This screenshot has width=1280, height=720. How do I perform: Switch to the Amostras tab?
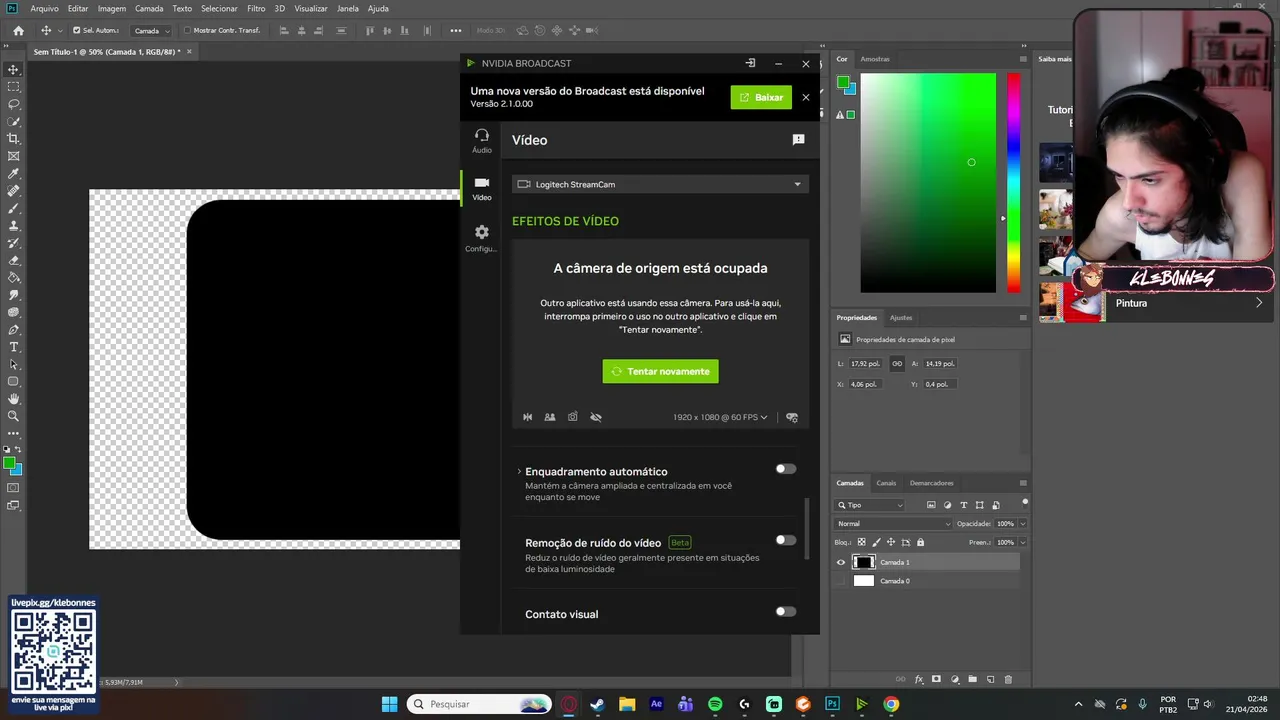(x=875, y=59)
